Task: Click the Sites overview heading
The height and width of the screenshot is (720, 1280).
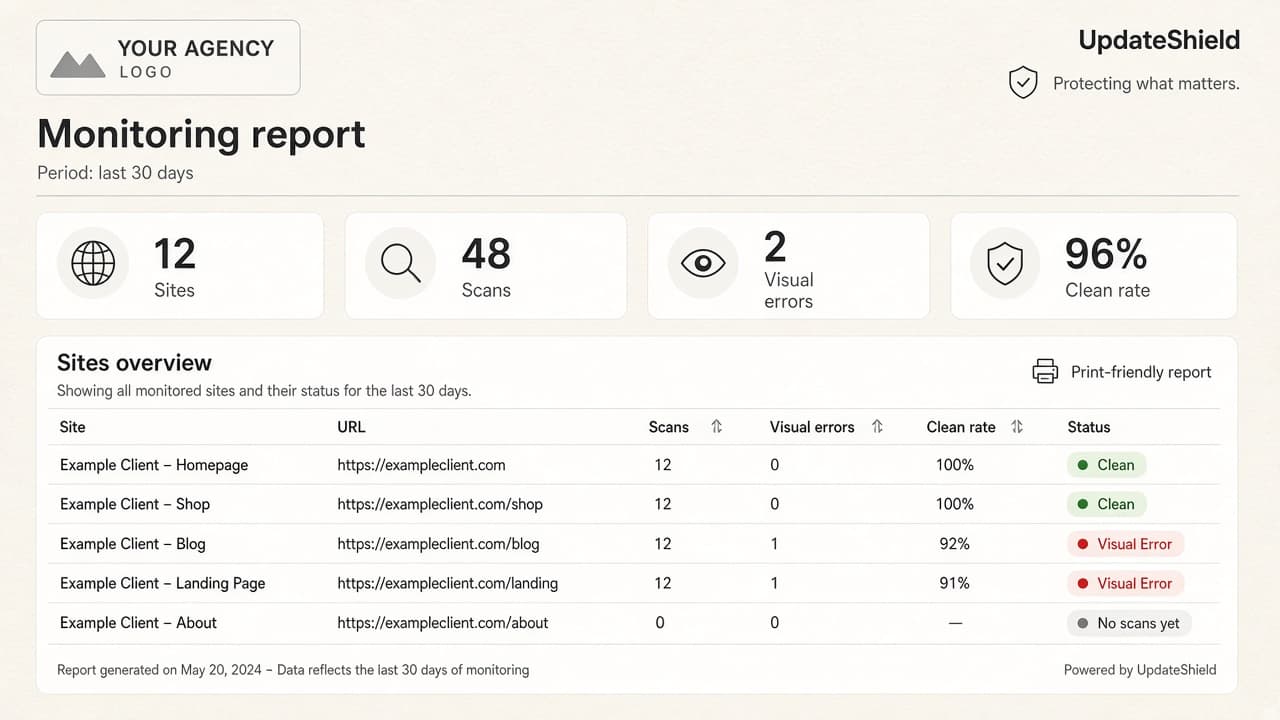Action: point(134,363)
